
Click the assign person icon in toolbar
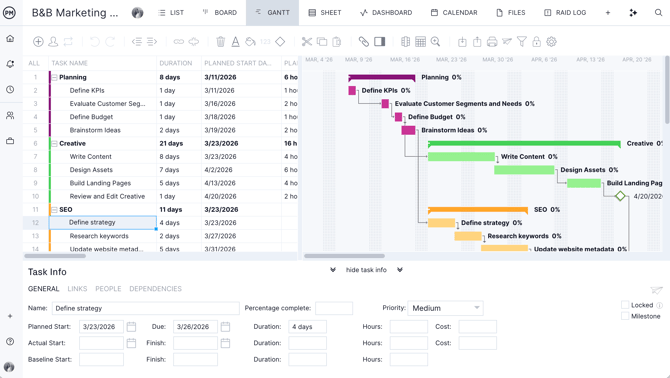coord(53,41)
